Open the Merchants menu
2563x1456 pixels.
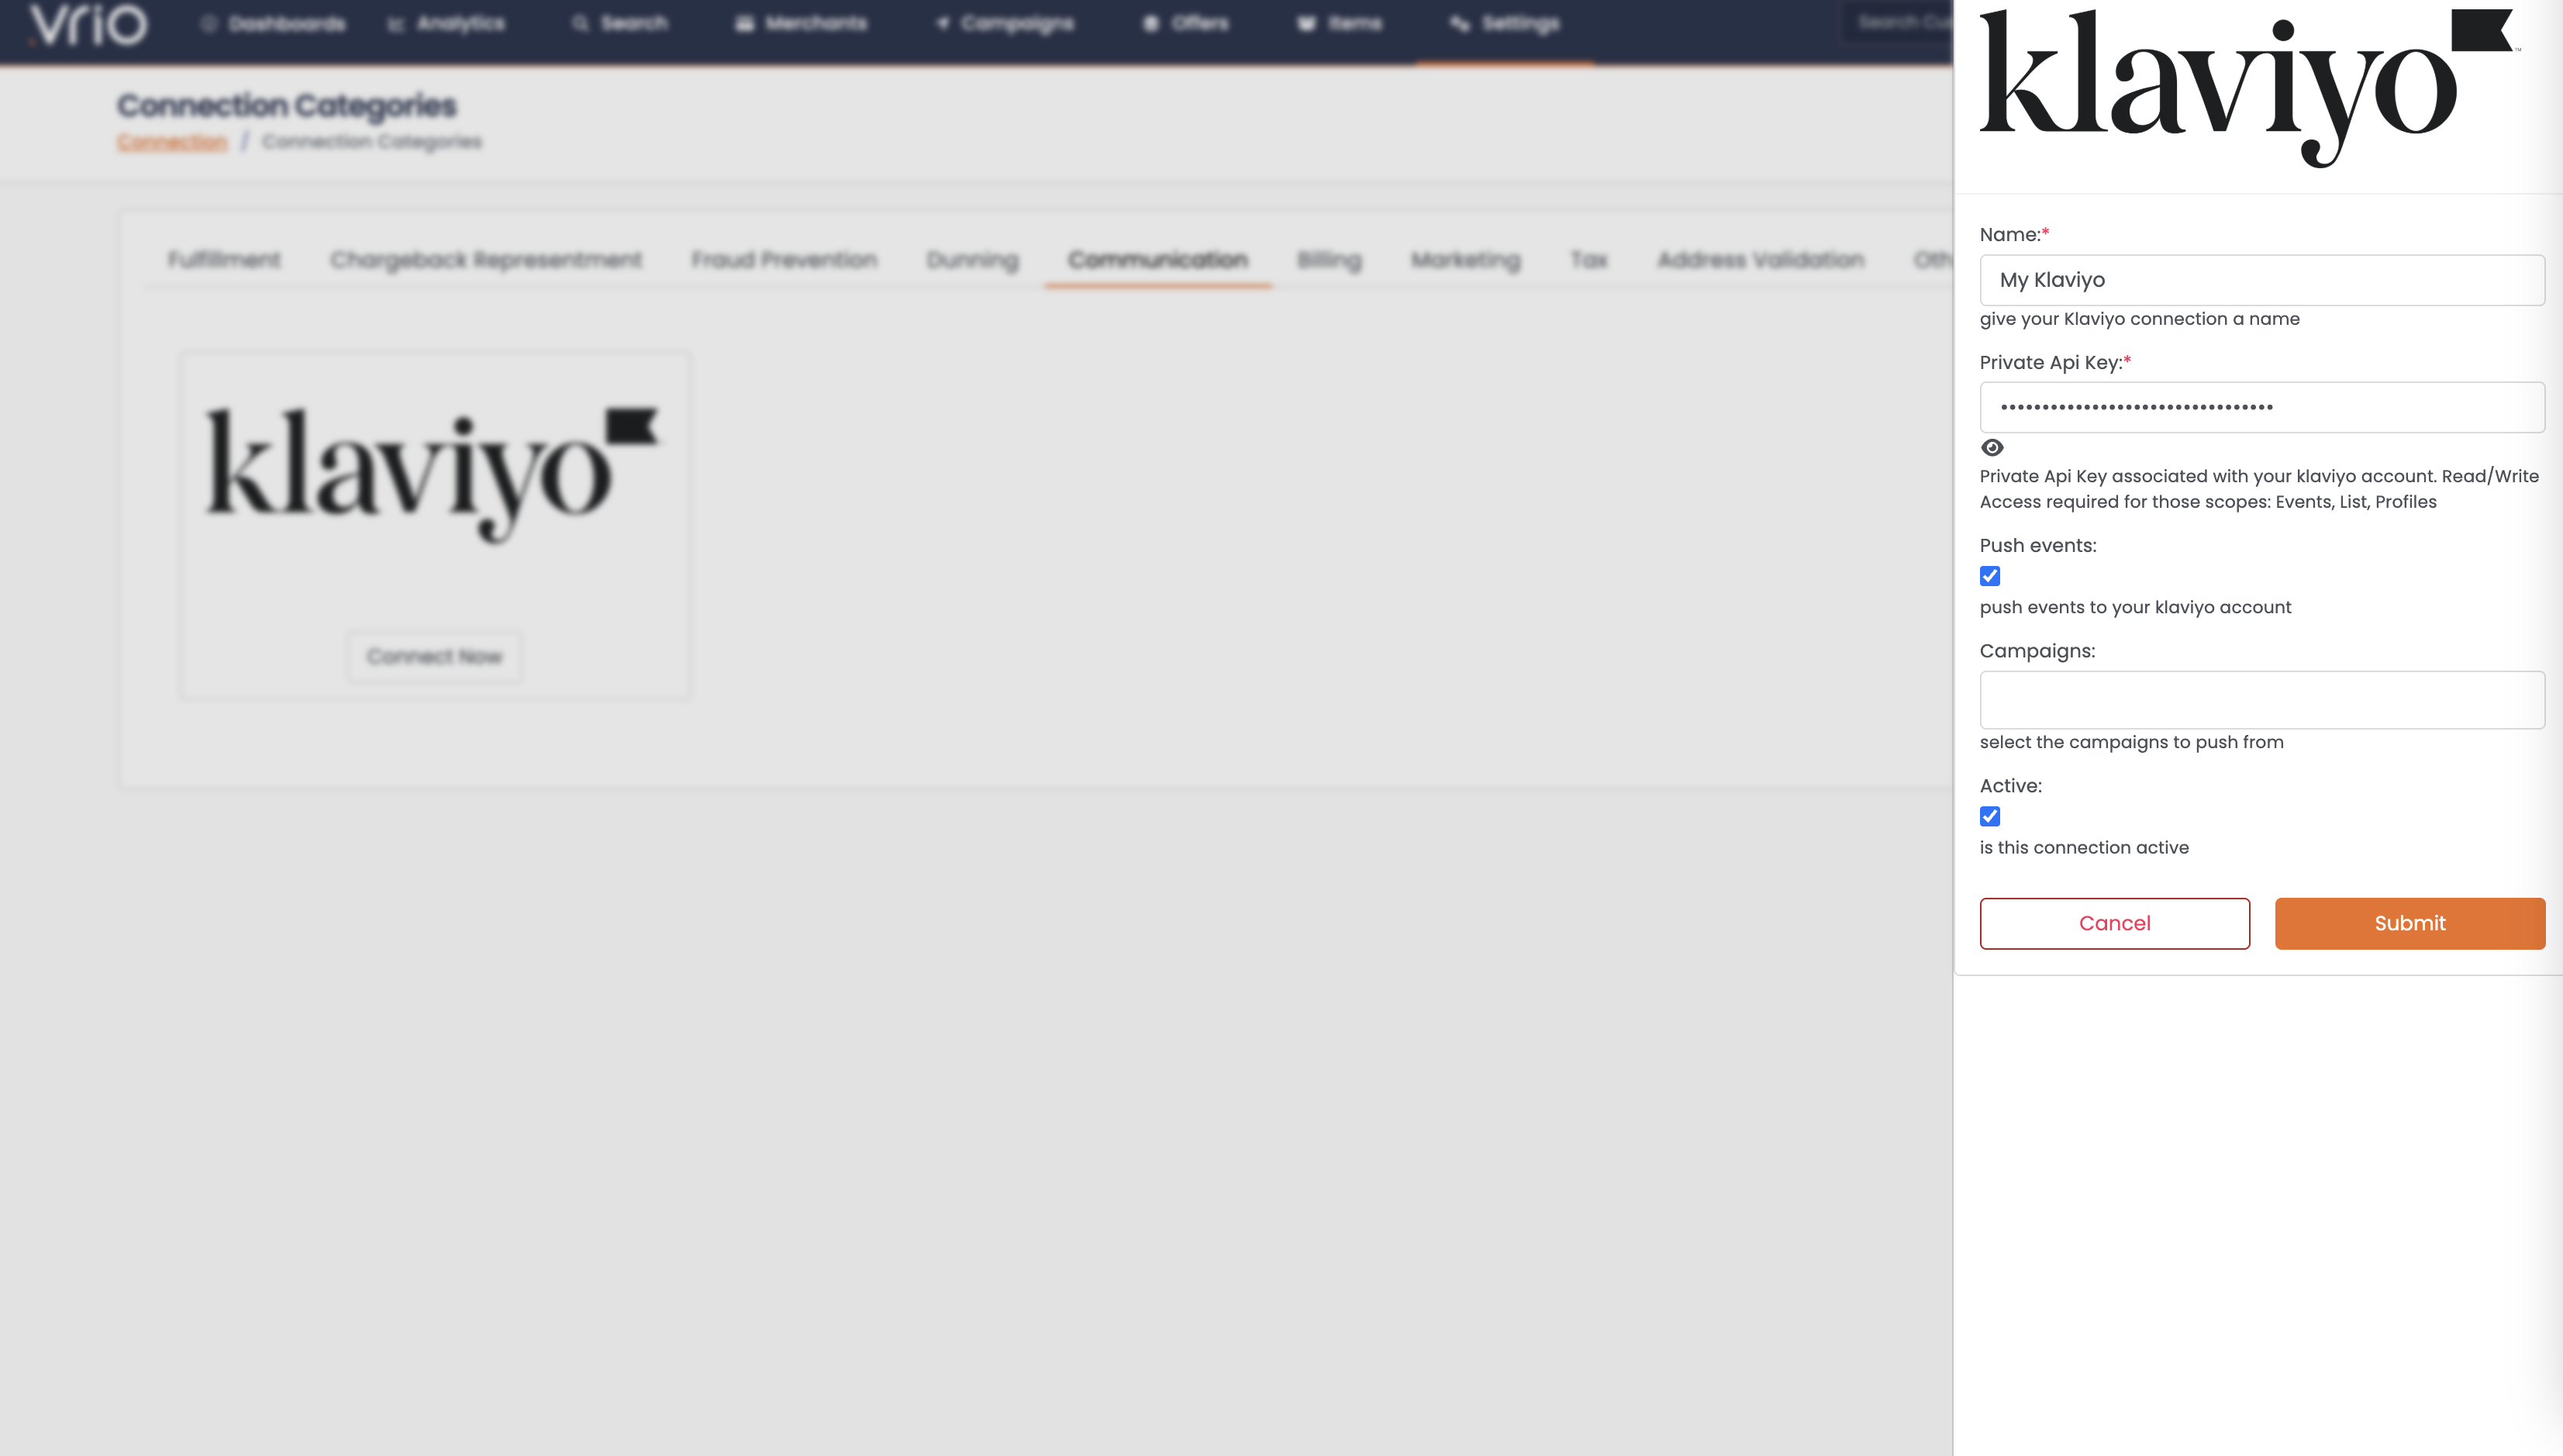(801, 24)
